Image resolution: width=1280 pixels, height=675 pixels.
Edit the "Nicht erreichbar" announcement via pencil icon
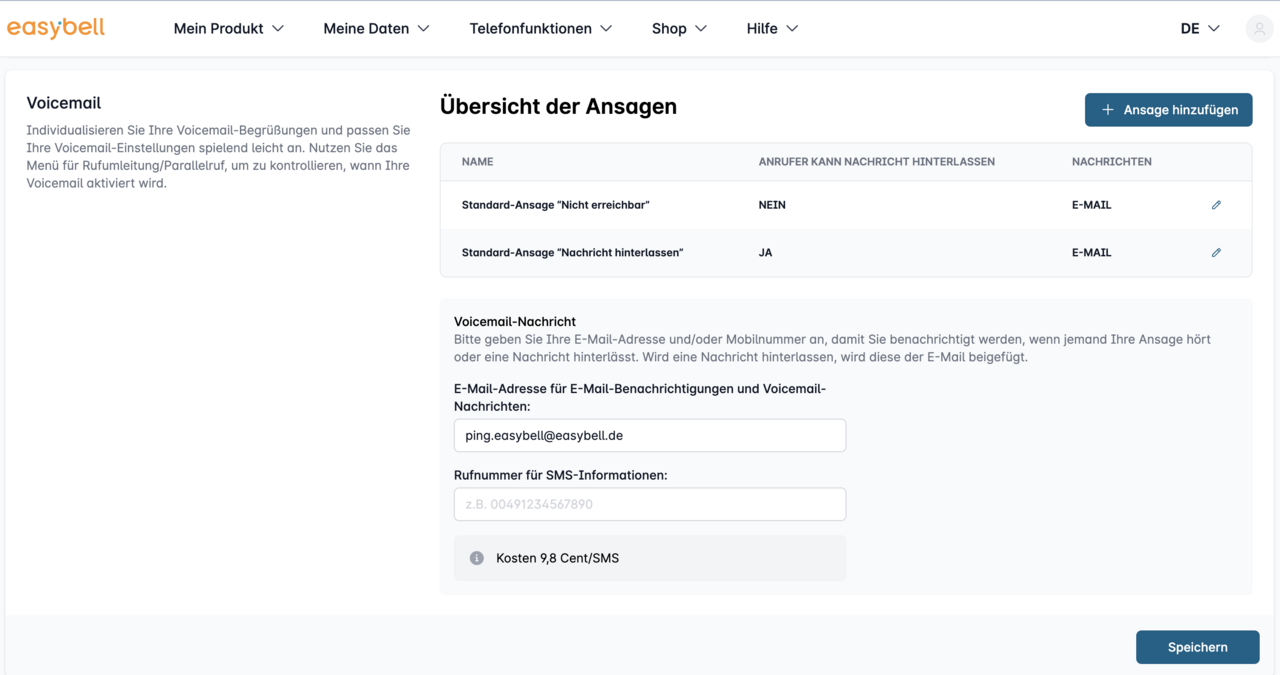tap(1216, 205)
